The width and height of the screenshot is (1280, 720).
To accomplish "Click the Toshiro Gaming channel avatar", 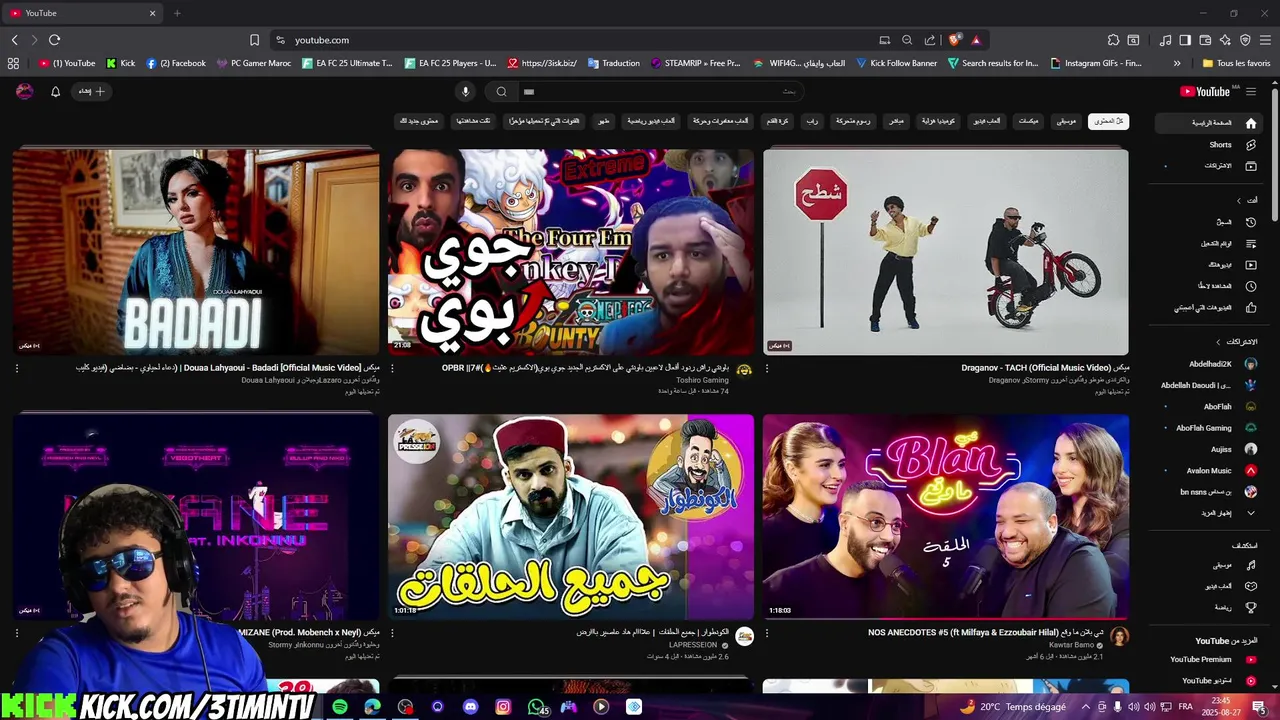I will click(x=744, y=371).
